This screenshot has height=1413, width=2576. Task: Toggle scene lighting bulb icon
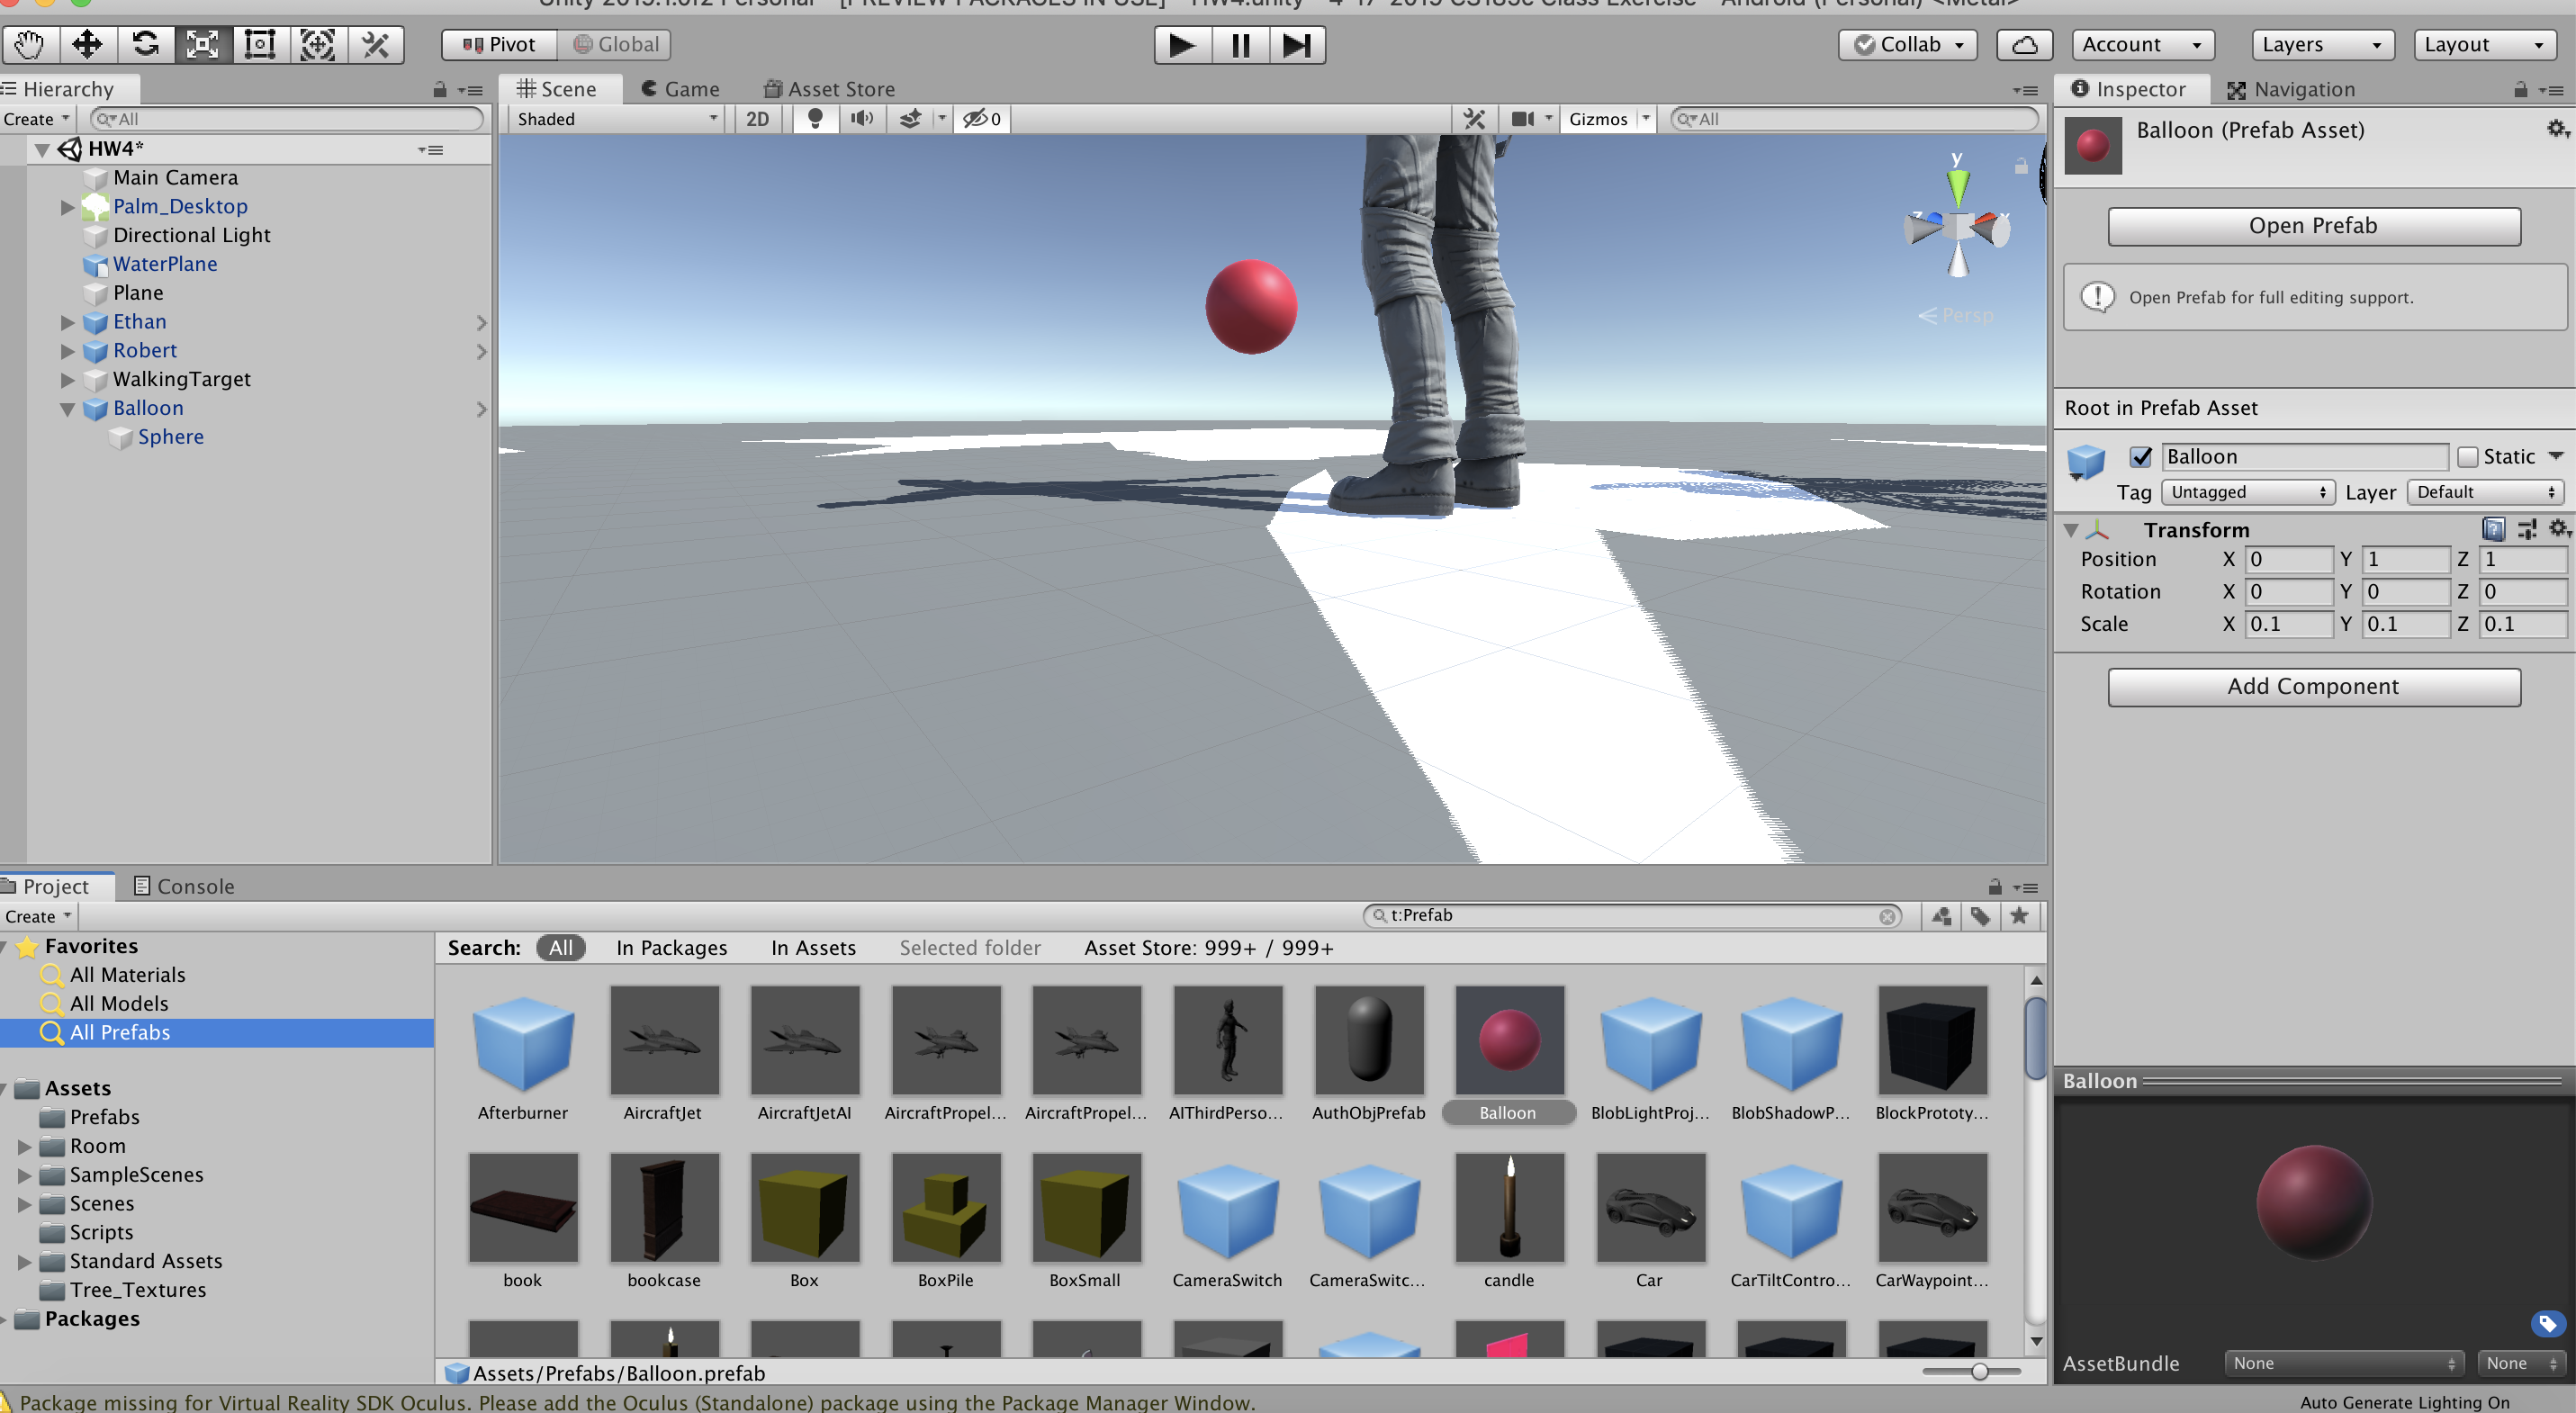(x=815, y=119)
